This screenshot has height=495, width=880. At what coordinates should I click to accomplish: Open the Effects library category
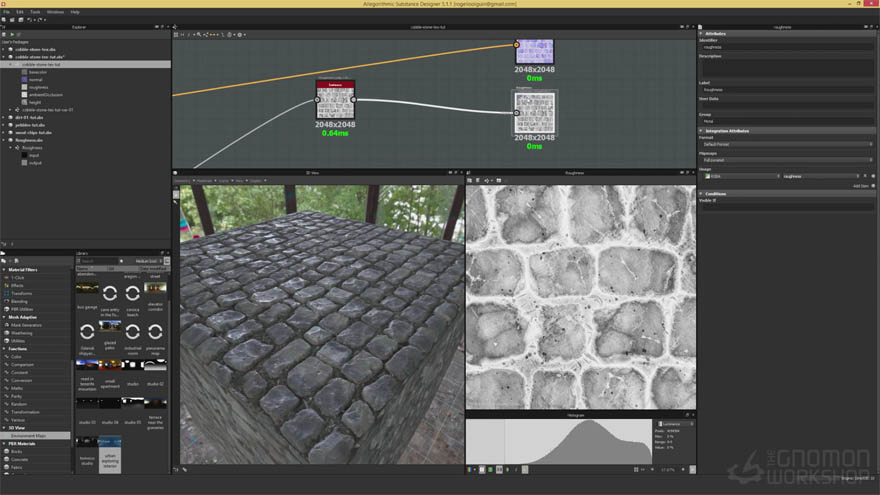point(17,286)
